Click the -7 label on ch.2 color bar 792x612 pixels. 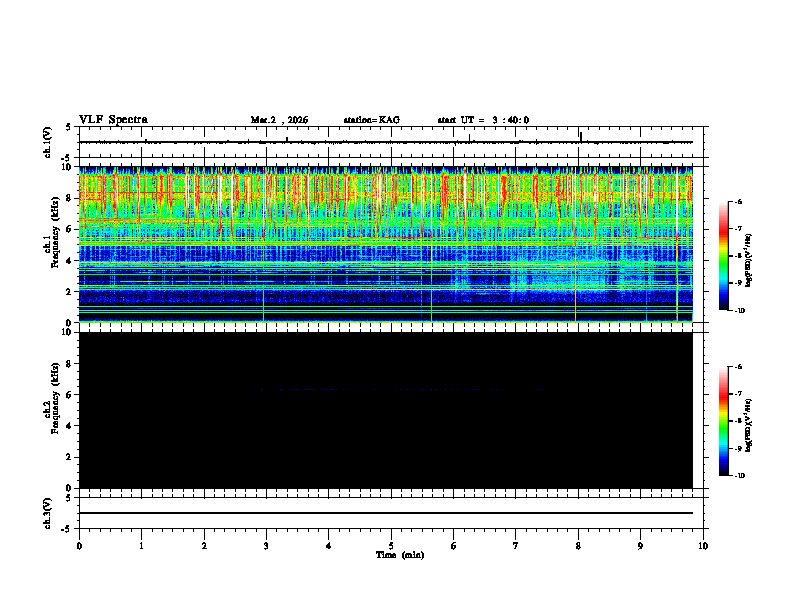tap(738, 394)
